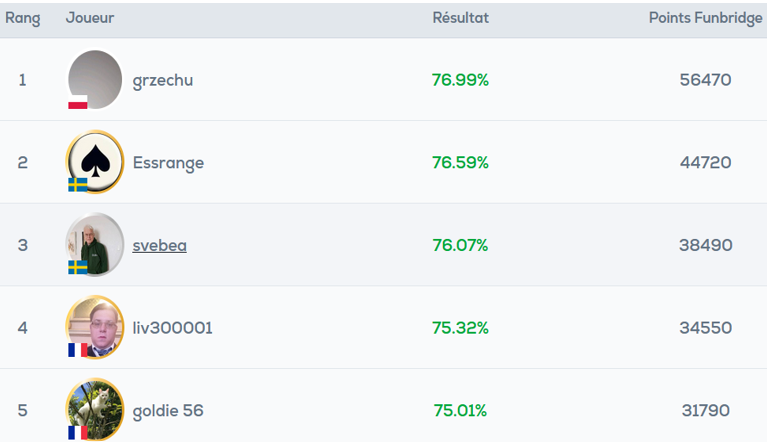
Task: Click the 76.99% result of grzechu
Action: 460,80
